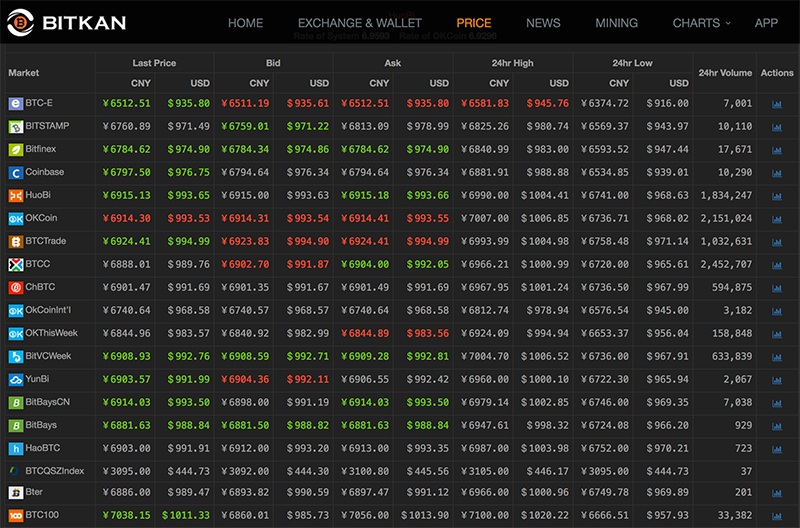Click the BTCTrade exchange logo icon

(15, 242)
